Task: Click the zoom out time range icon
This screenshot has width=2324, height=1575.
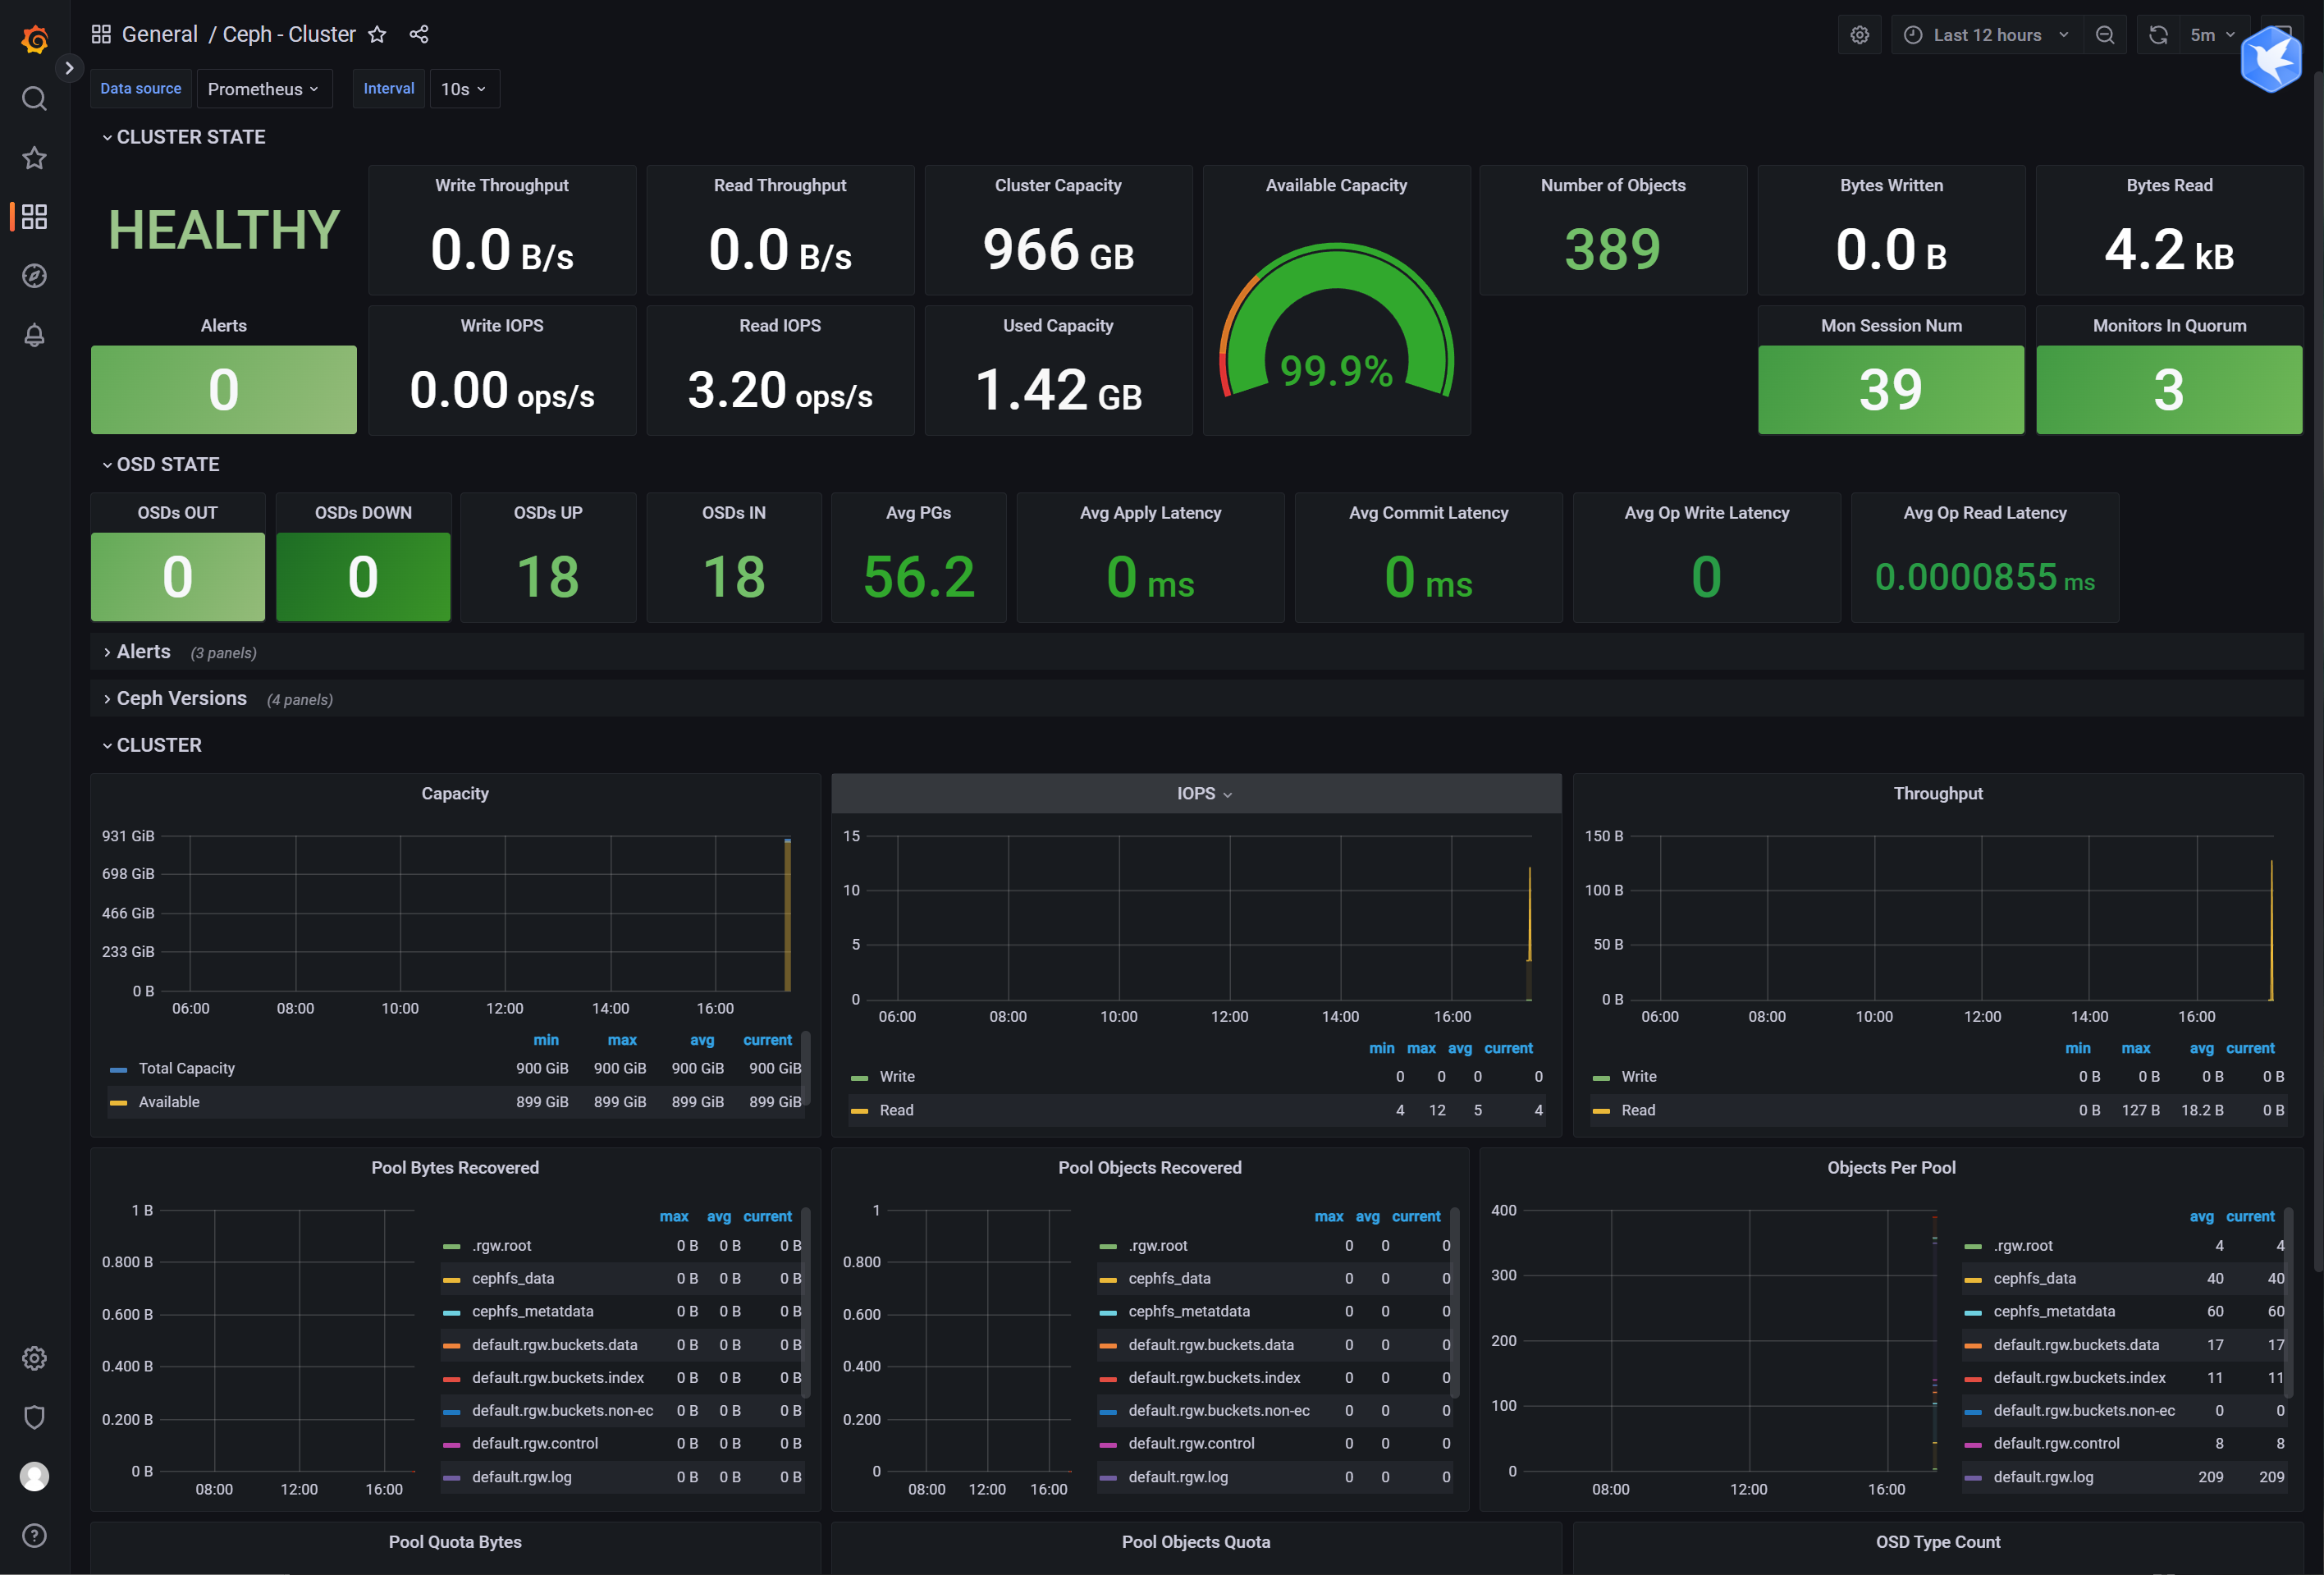Action: pos(2105,35)
